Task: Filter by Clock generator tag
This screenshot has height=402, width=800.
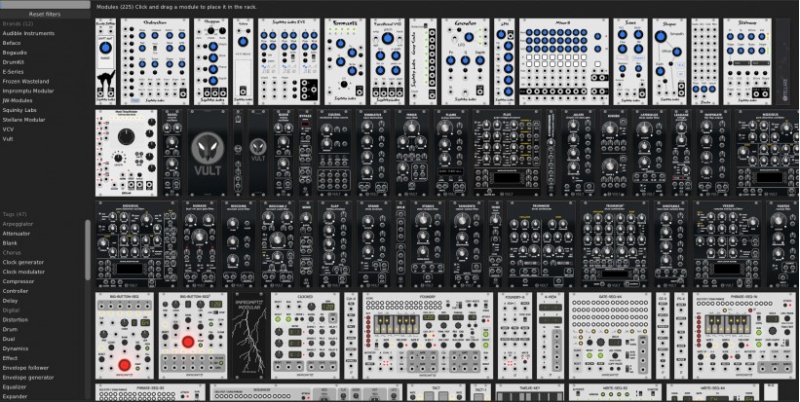Action: point(23,262)
